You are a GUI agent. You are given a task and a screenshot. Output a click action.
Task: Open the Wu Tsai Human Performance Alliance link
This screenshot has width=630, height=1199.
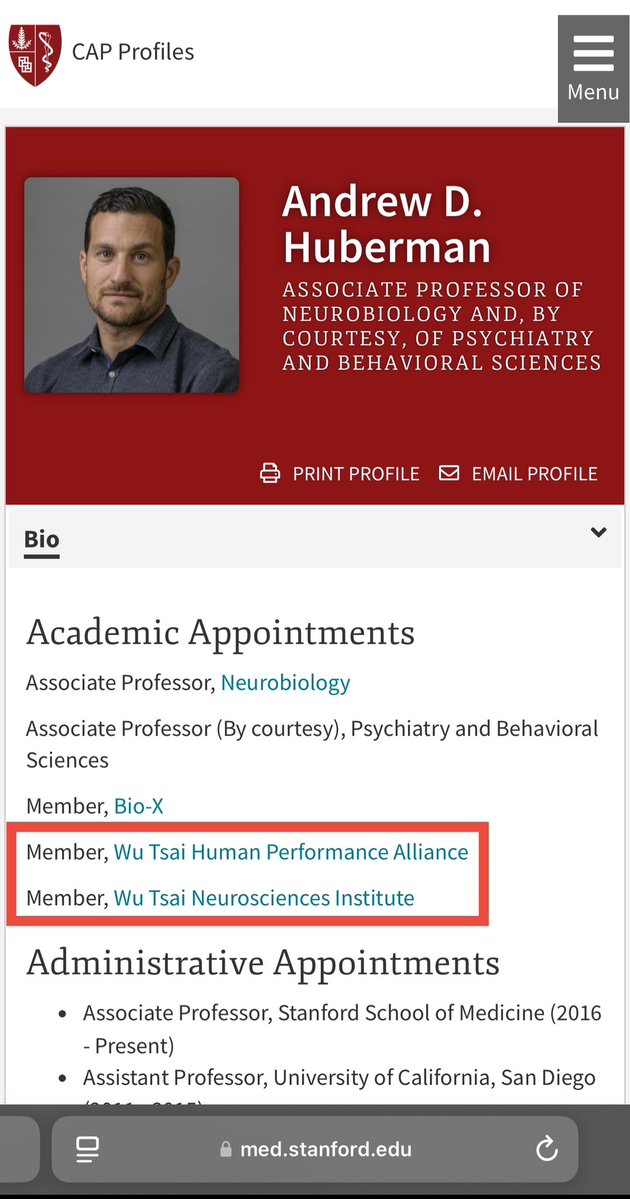click(290, 852)
